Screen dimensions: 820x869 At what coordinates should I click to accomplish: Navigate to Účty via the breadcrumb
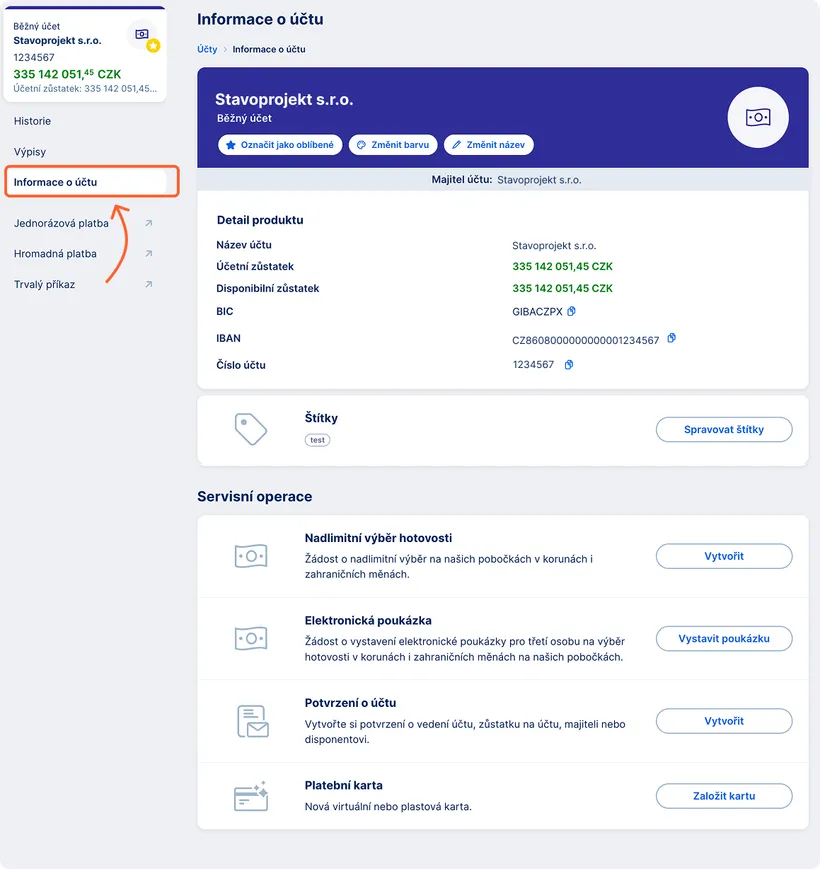[207, 49]
